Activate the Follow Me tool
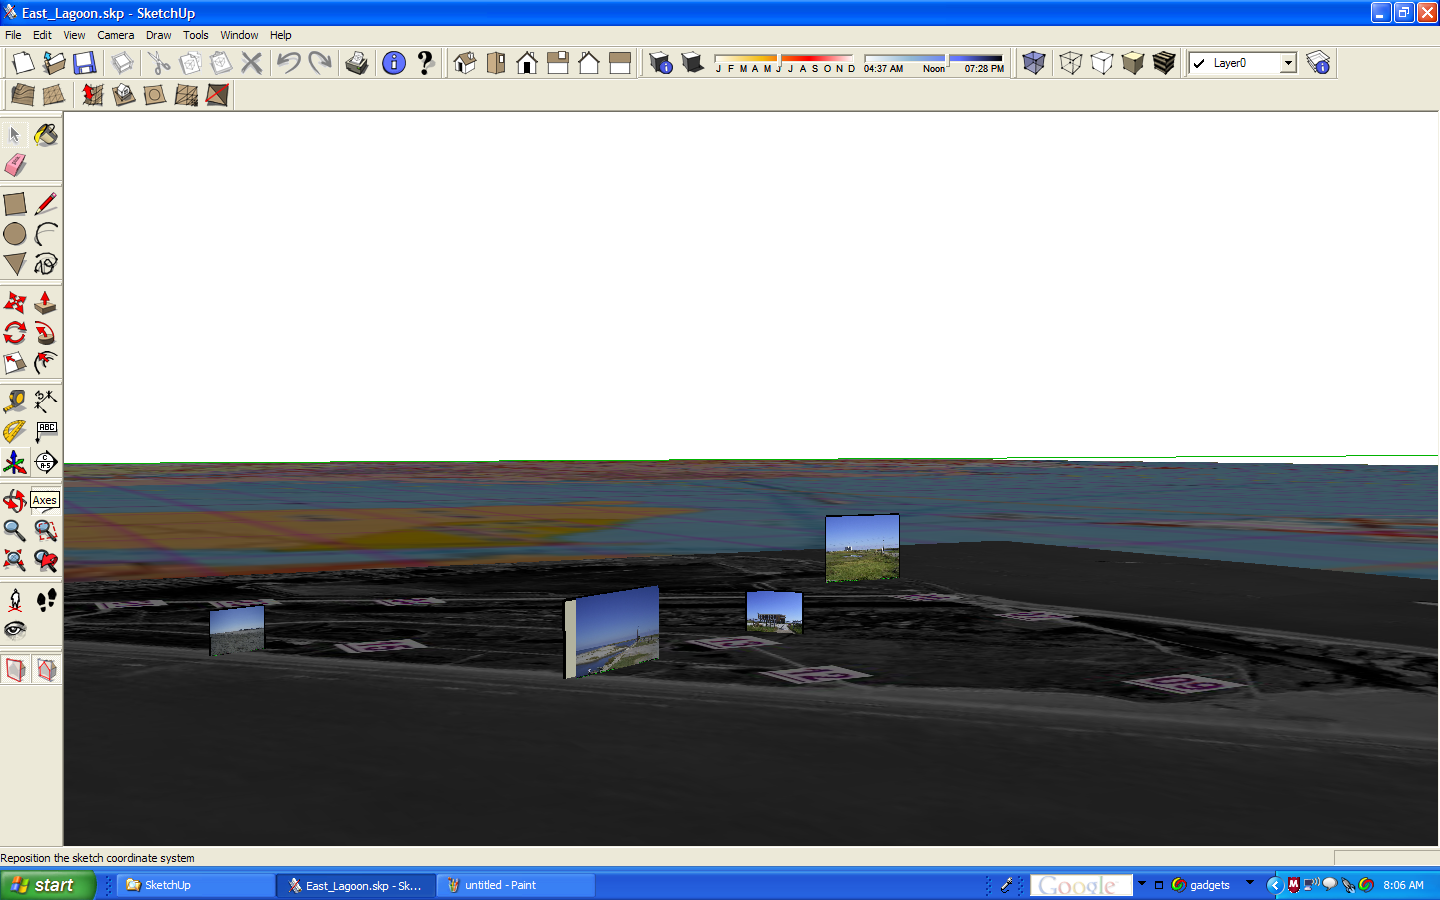The width and height of the screenshot is (1440, 900). click(46, 332)
